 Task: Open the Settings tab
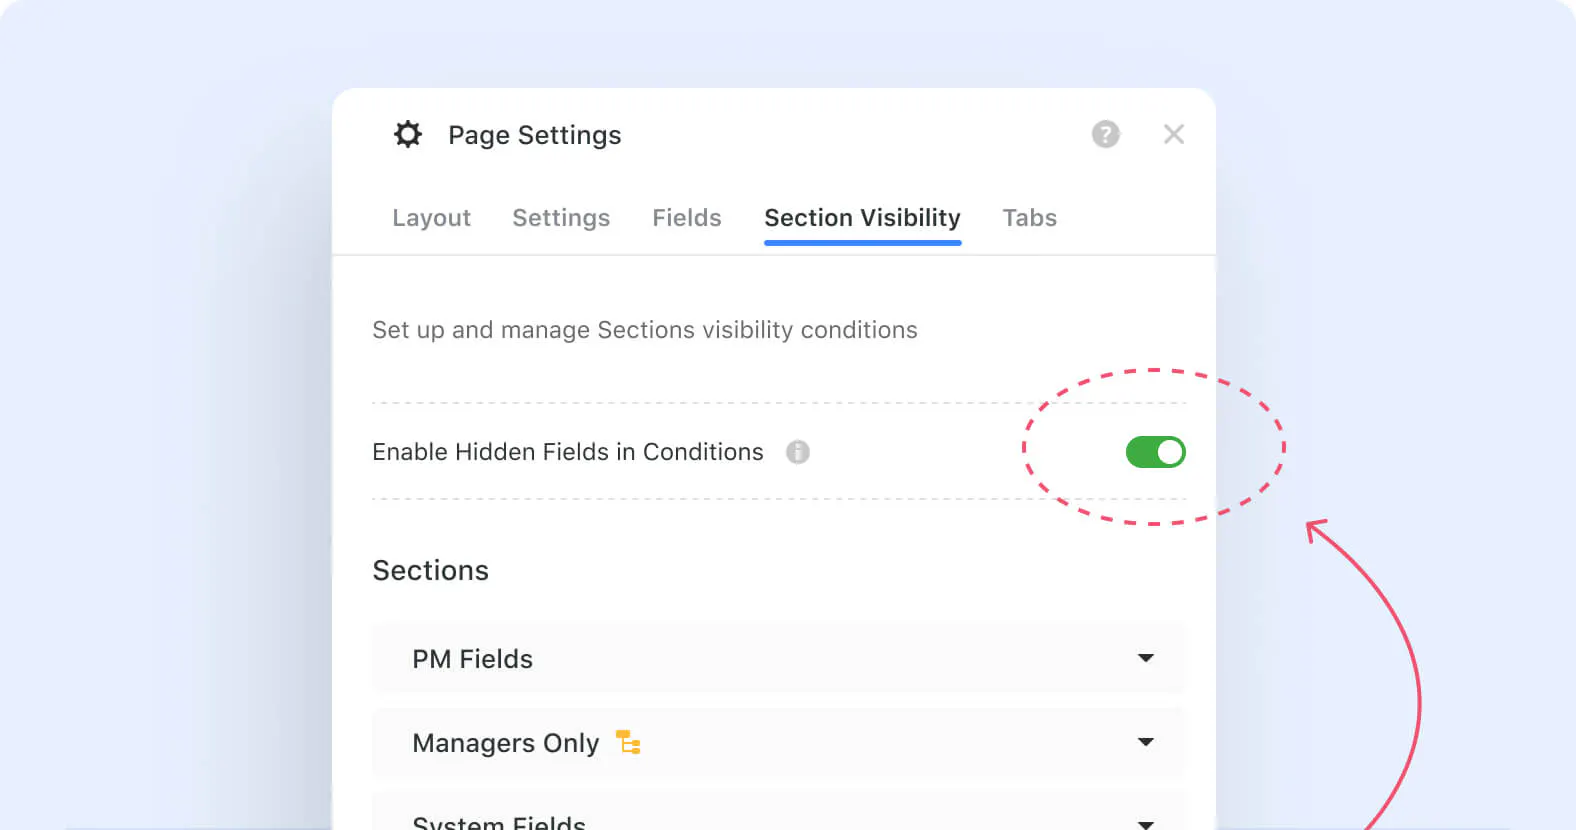(x=561, y=218)
